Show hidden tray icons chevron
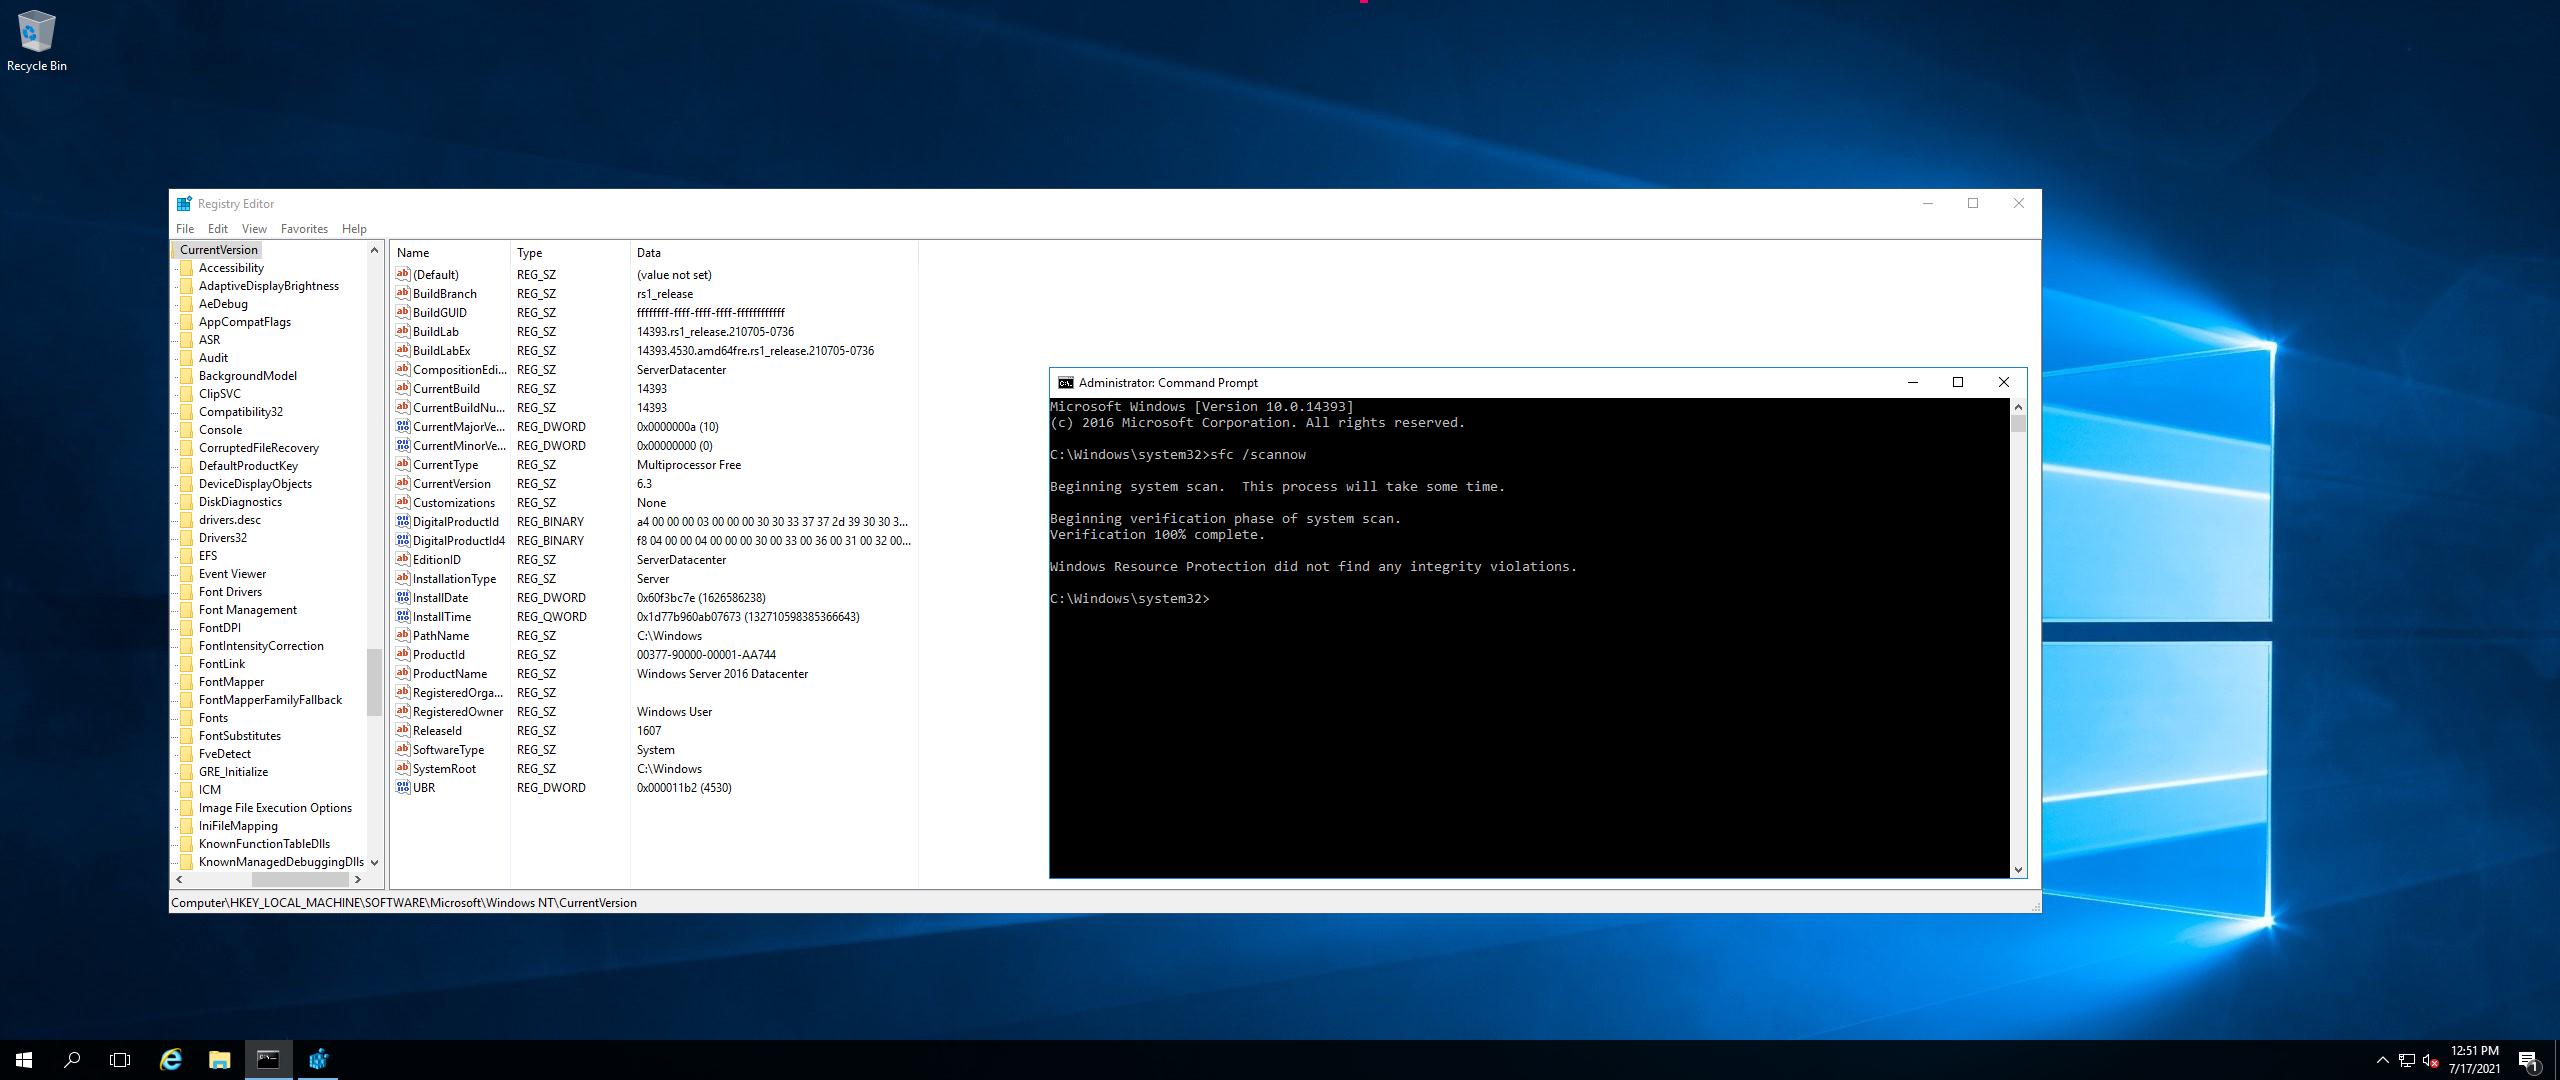 click(x=2382, y=1060)
